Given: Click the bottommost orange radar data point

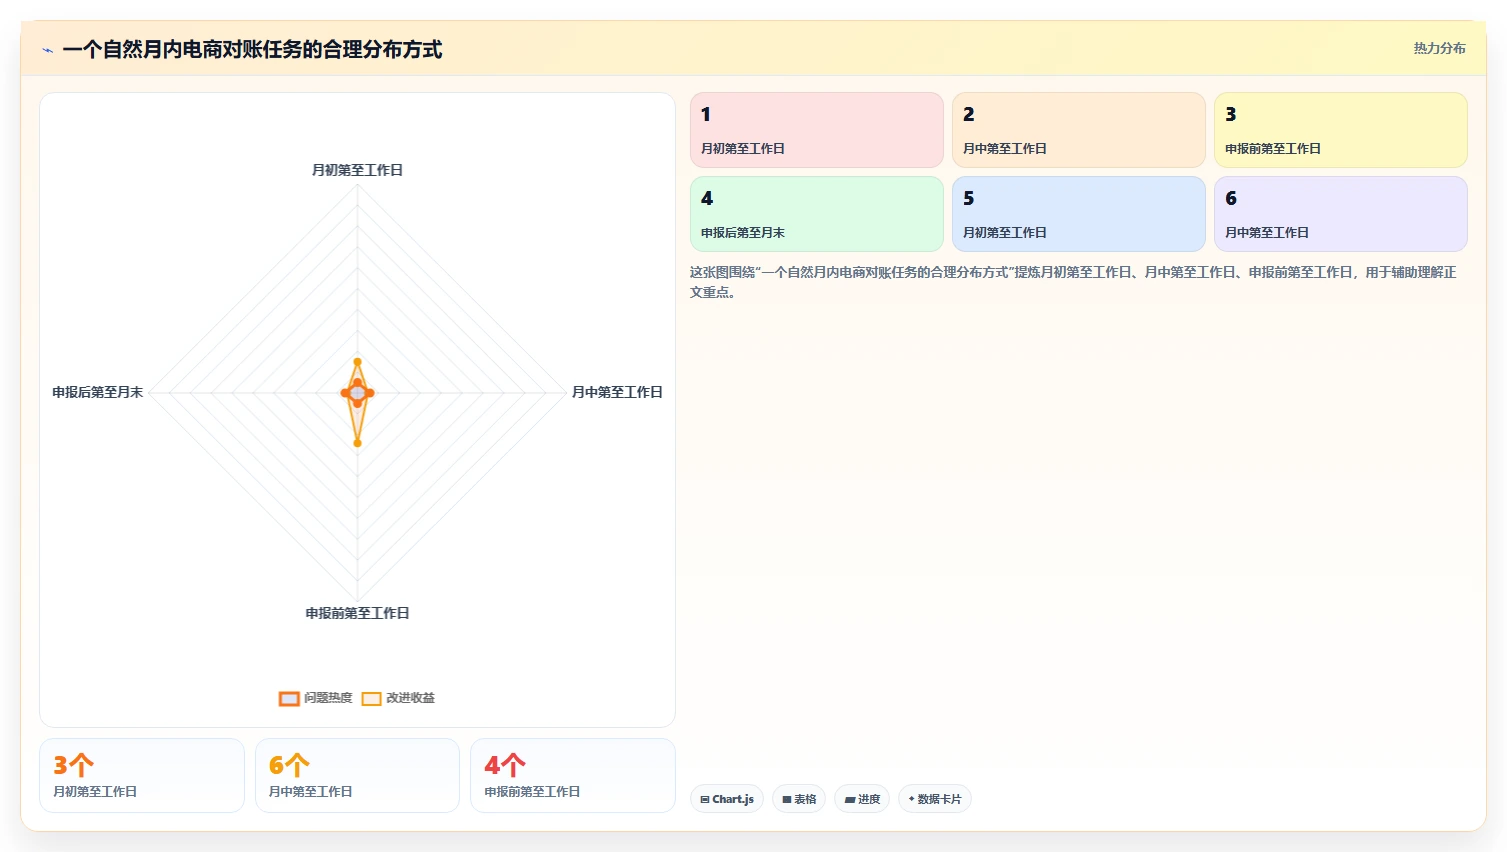Looking at the screenshot, I should pyautogui.click(x=357, y=442).
